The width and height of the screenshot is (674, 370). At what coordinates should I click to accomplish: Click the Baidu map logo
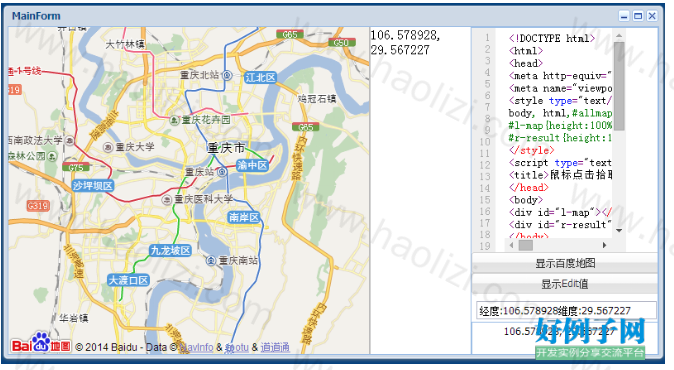[x=41, y=343]
